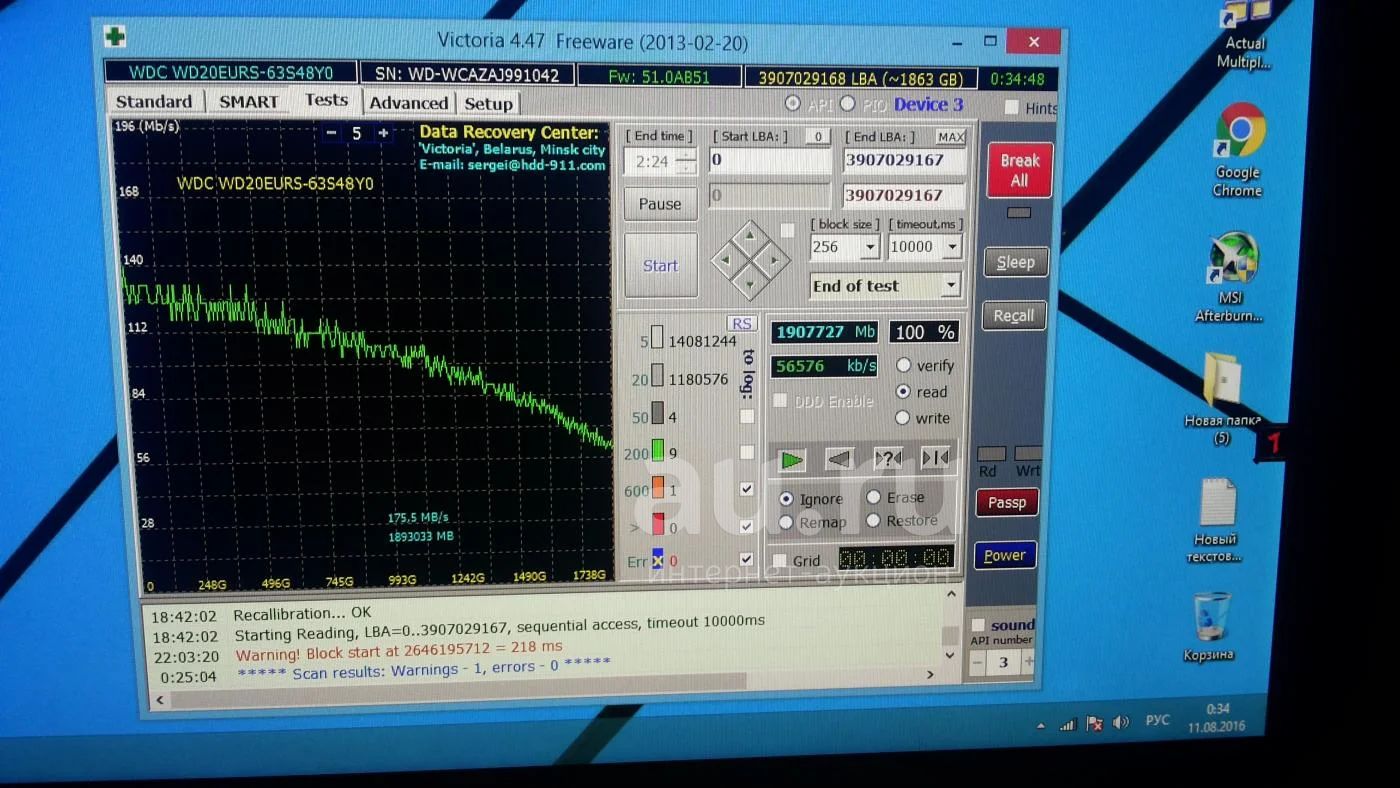
Task: Click the plus icon above the speed graph
Action: click(383, 132)
